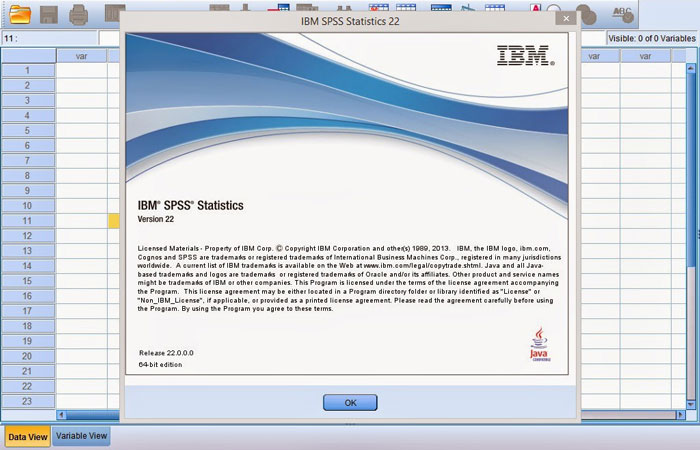This screenshot has width=700, height=450.
Task: Save the dataset using the floppy disk icon
Action: [49, 14]
